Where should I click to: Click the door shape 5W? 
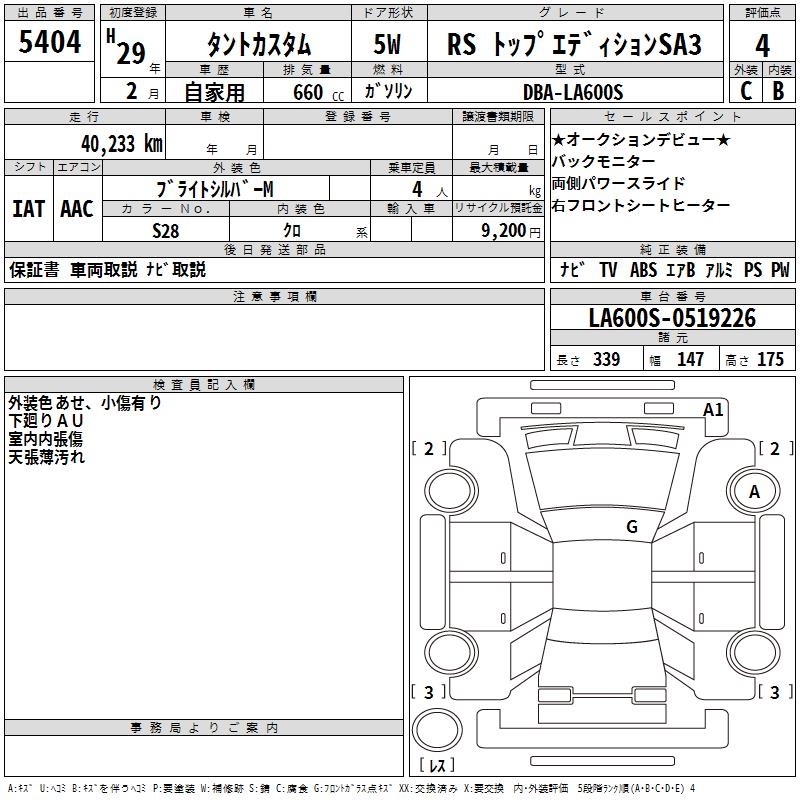coord(388,44)
